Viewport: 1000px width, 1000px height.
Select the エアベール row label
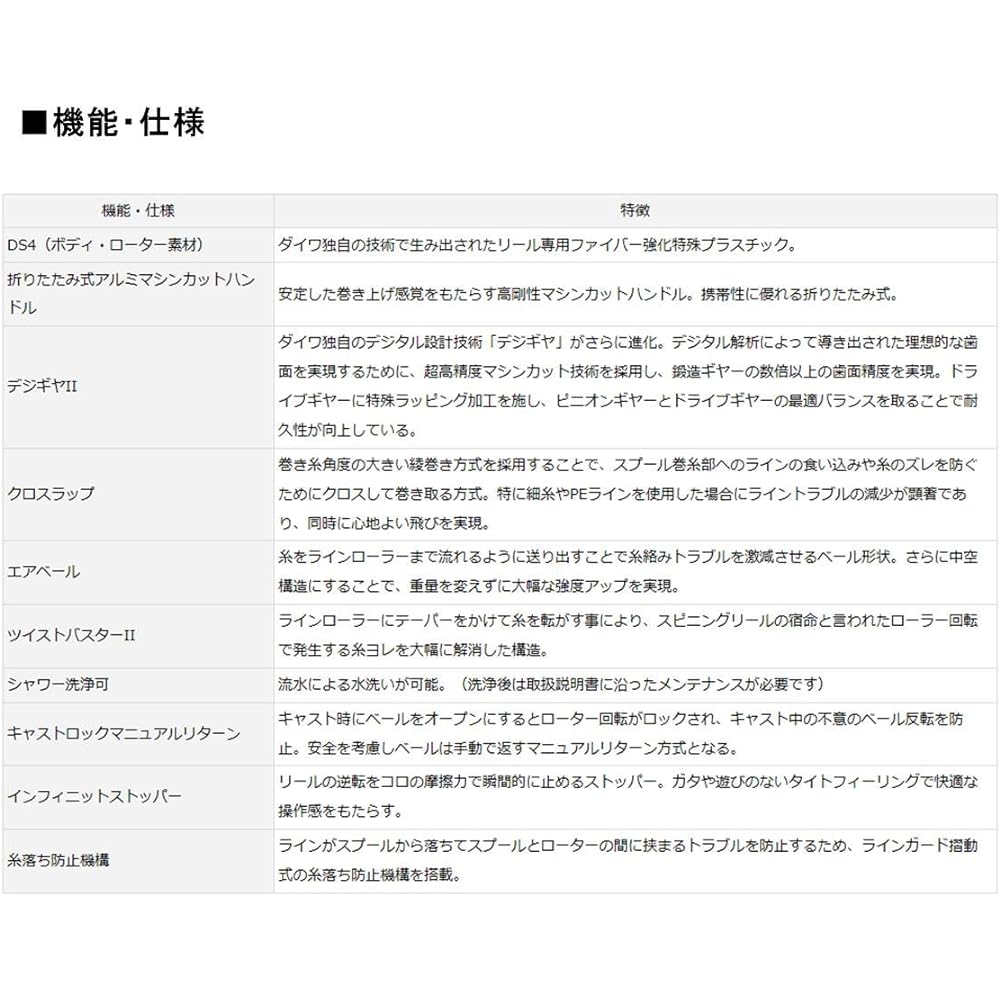(x=43, y=571)
